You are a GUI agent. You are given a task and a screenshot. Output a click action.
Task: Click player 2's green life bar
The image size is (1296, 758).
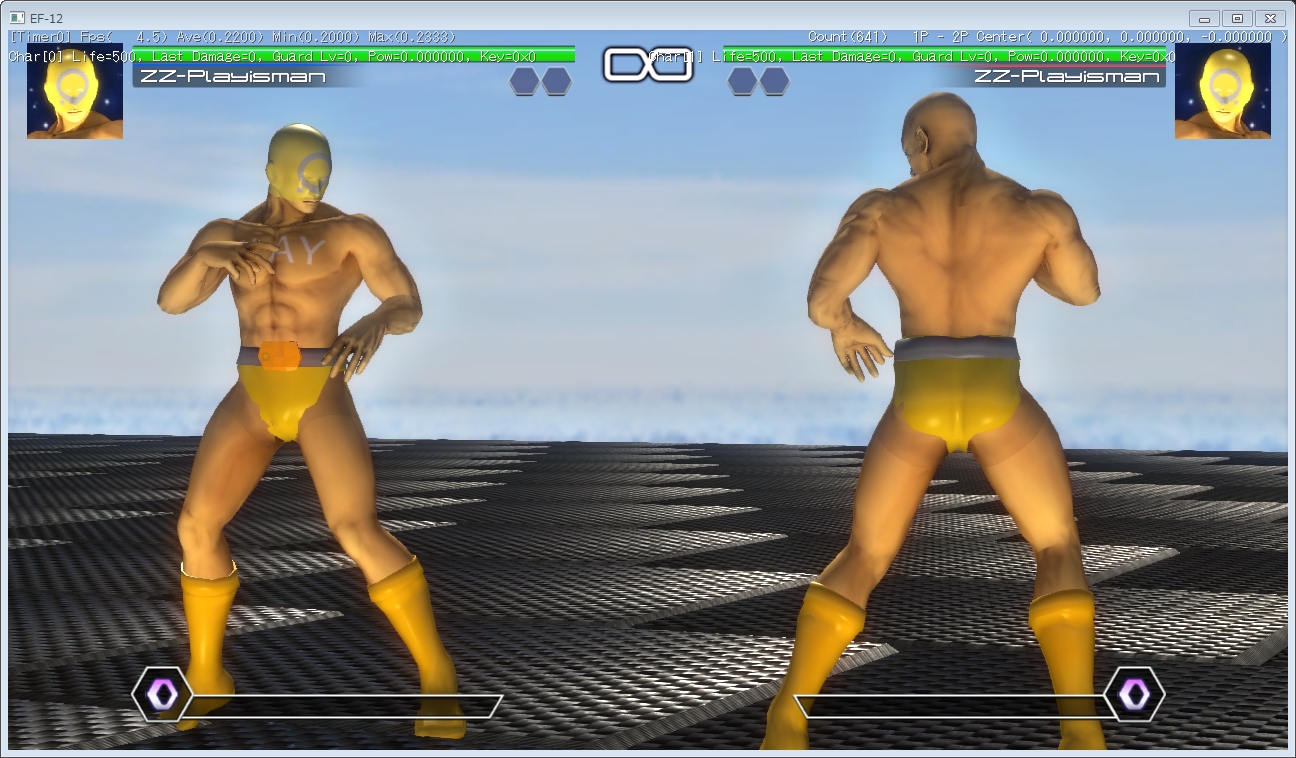[944, 55]
